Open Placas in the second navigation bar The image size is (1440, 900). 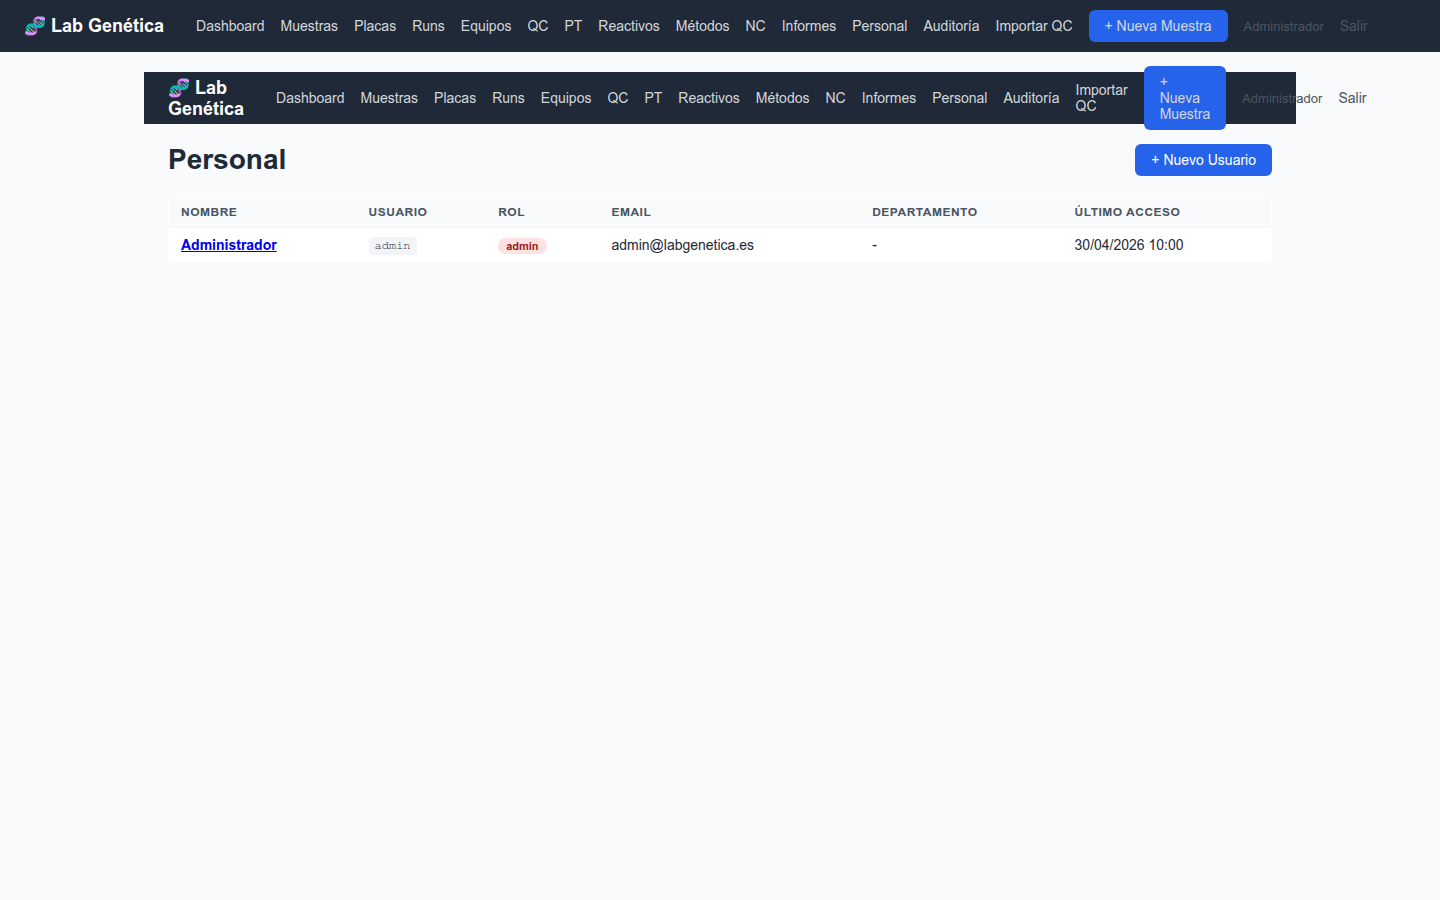pyautogui.click(x=455, y=98)
